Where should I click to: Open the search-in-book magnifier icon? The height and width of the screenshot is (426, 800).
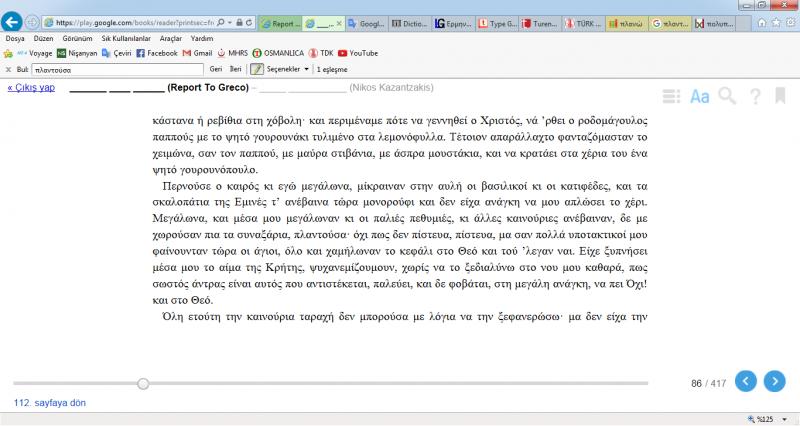point(727,95)
